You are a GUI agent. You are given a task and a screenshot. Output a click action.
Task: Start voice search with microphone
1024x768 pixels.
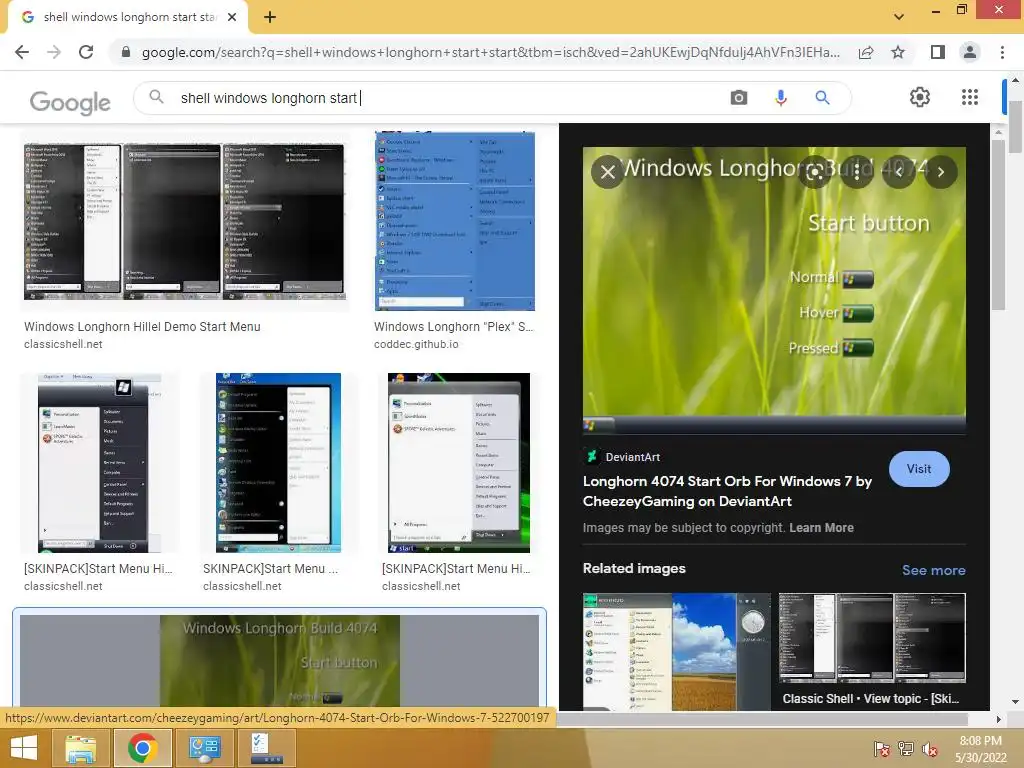pos(780,98)
